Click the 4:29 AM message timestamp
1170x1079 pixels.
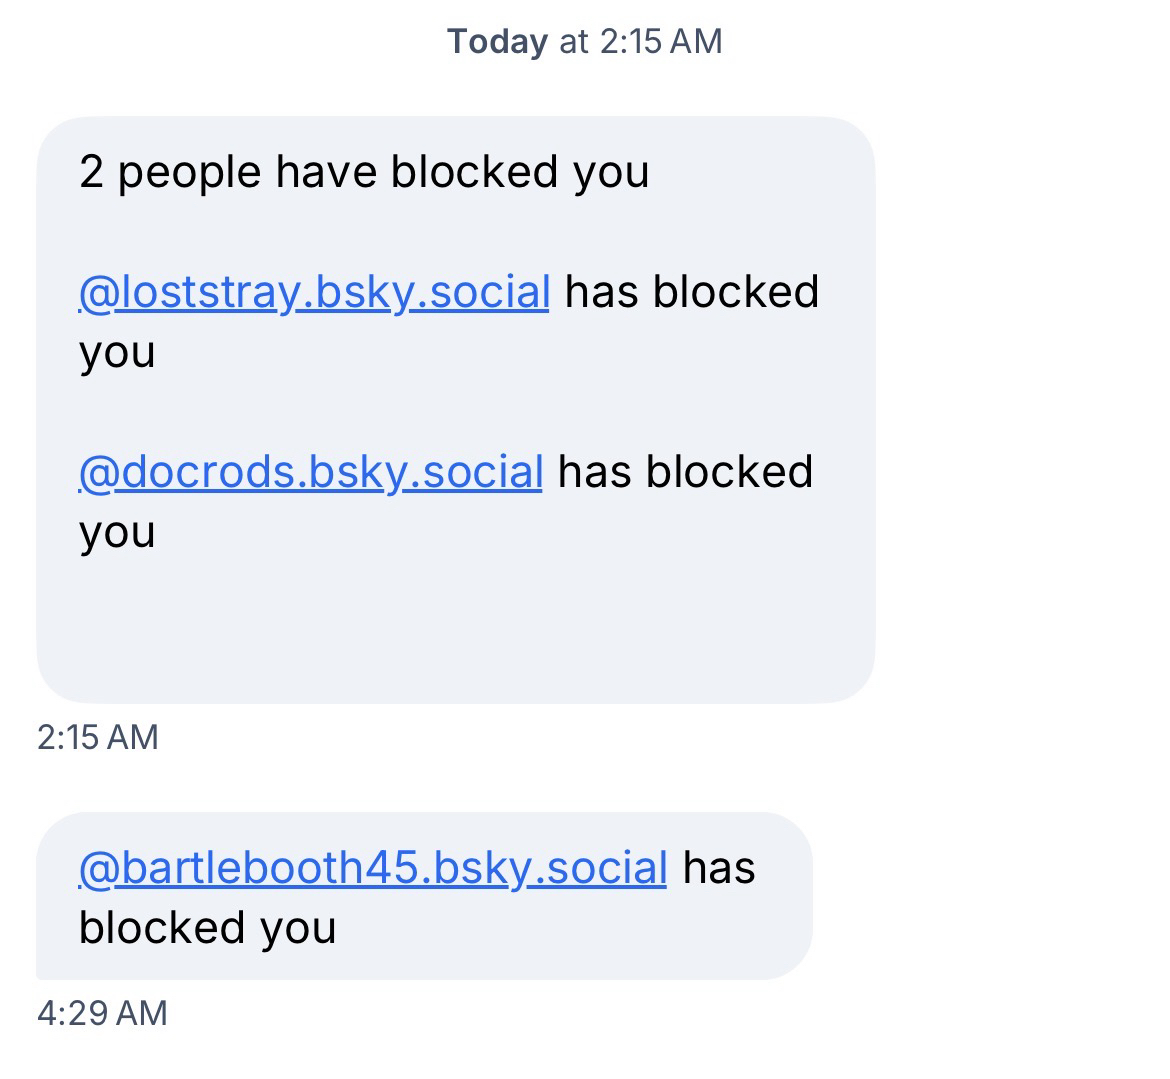click(102, 1013)
